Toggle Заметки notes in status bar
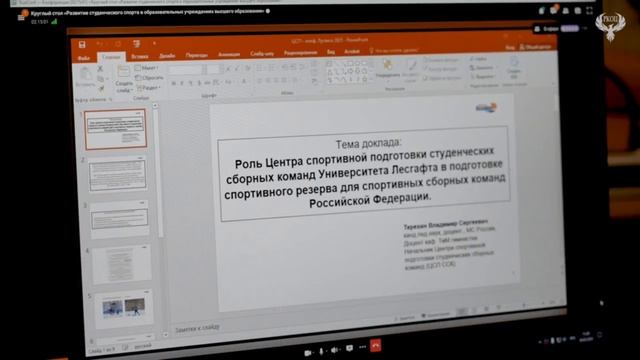The height and width of the screenshot is (360, 640). (x=404, y=318)
